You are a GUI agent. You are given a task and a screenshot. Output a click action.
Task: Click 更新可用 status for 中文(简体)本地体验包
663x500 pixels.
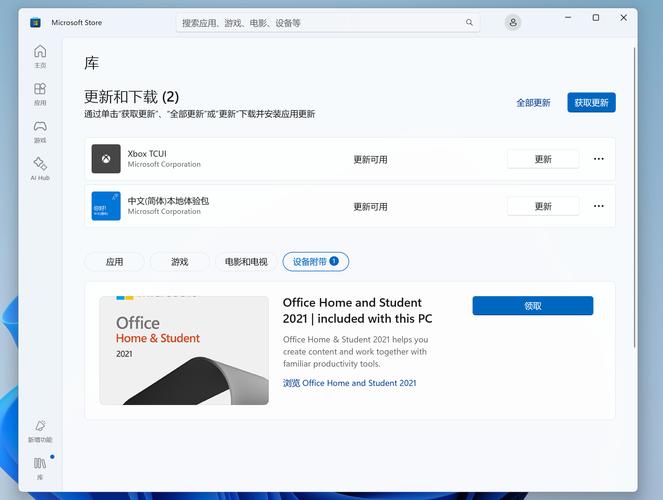[370, 207]
